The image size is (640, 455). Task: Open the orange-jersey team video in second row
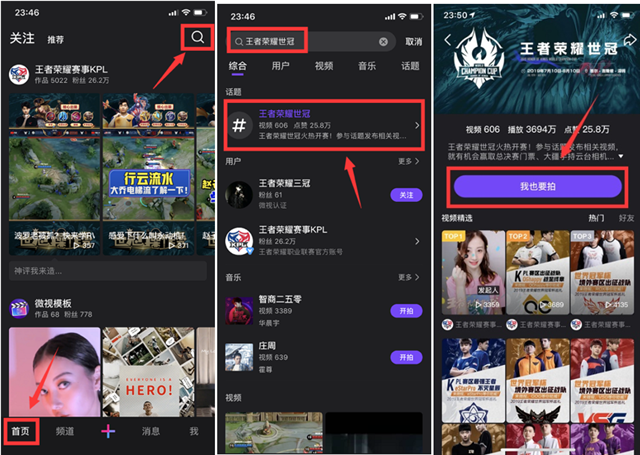pyautogui.click(x=538, y=380)
